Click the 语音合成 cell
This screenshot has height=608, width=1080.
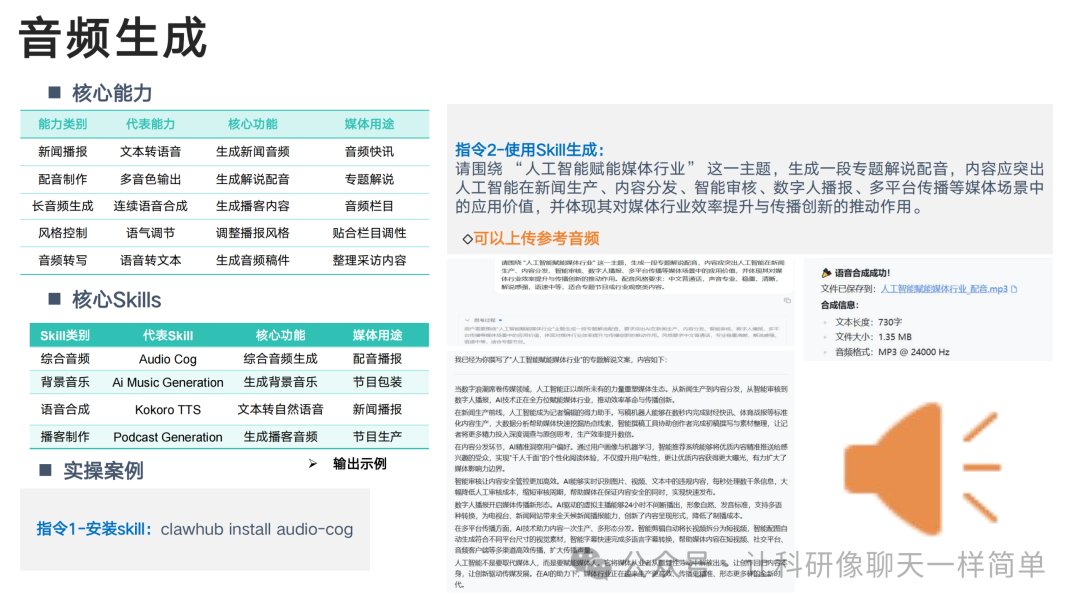tap(65, 410)
